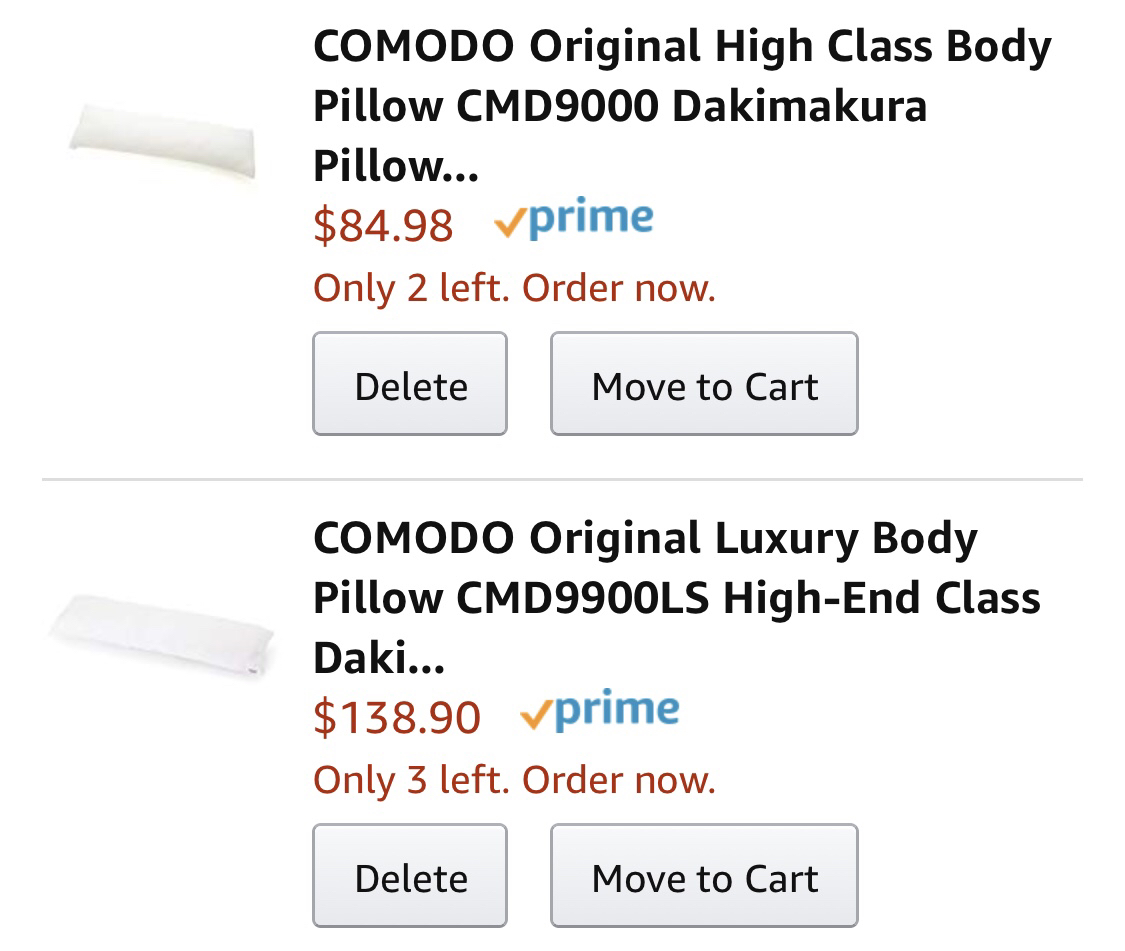Open the COMODO Original Luxury Body Pillow title
Image resolution: width=1125 pixels, height=951 pixels.
[645, 539]
